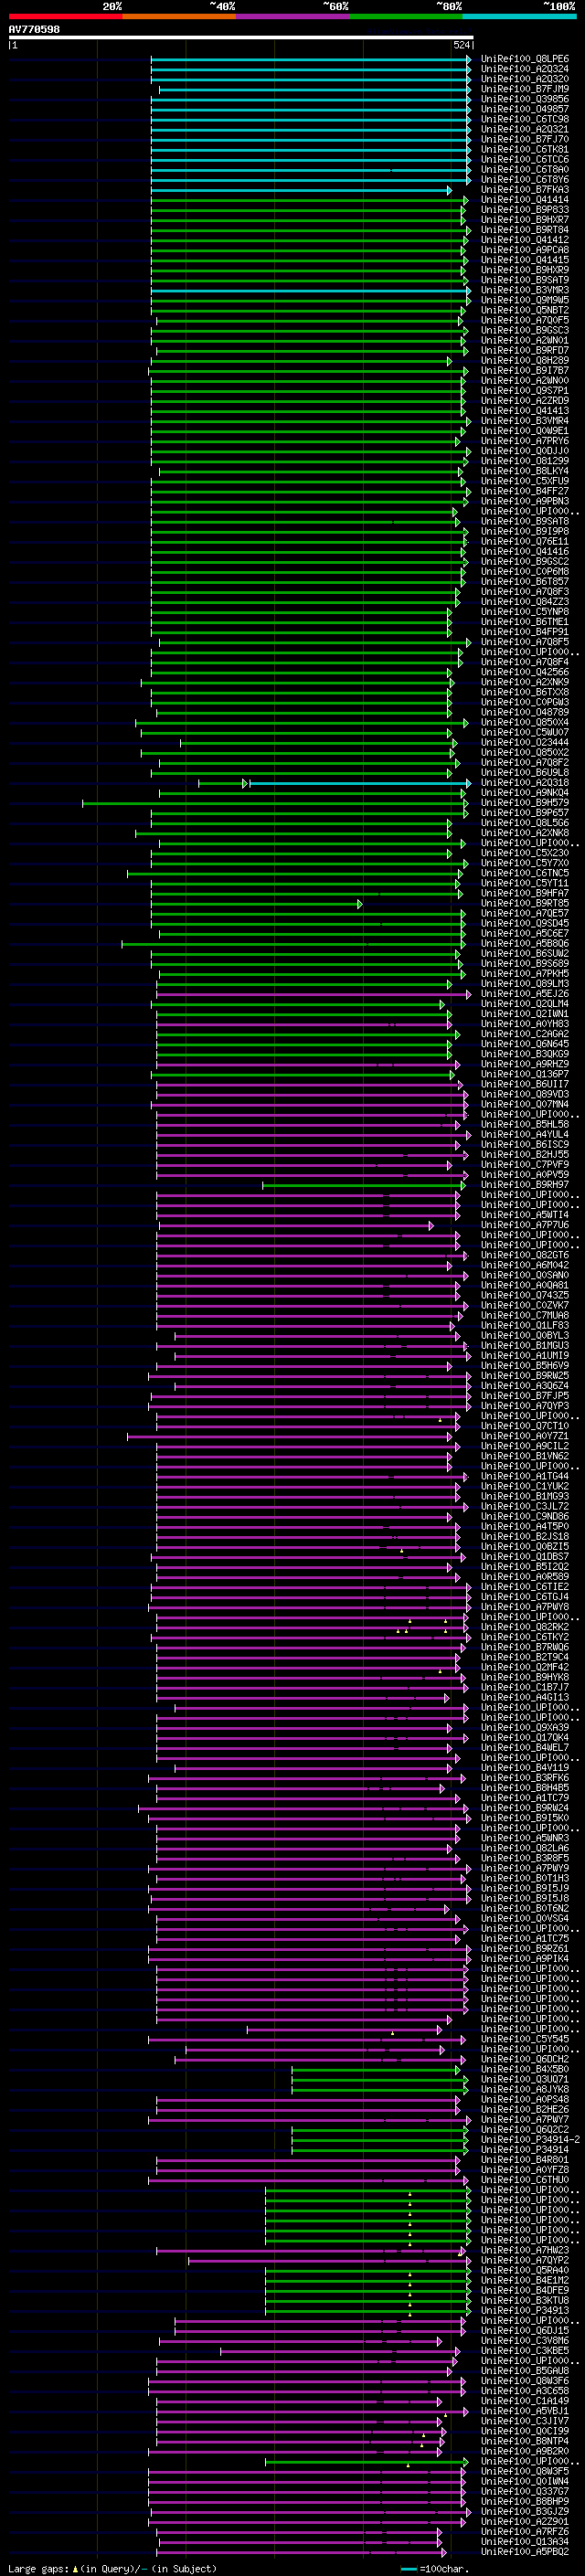Click the purple ~60% identity legend segment
Image resolution: width=585 pixels, height=2576 pixels.
[292, 16]
